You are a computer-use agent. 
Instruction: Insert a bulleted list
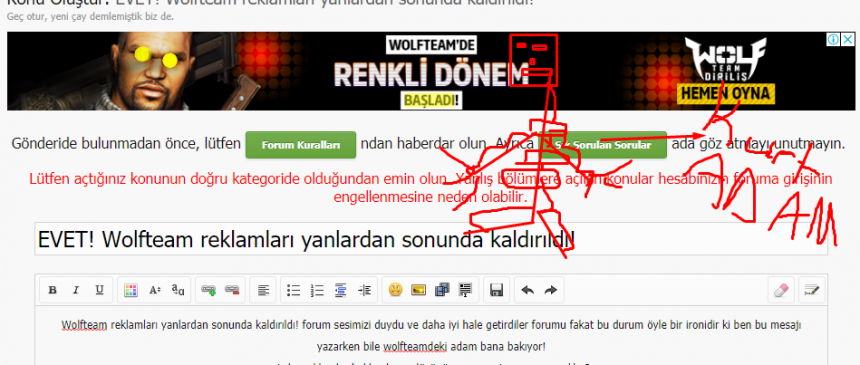click(294, 290)
